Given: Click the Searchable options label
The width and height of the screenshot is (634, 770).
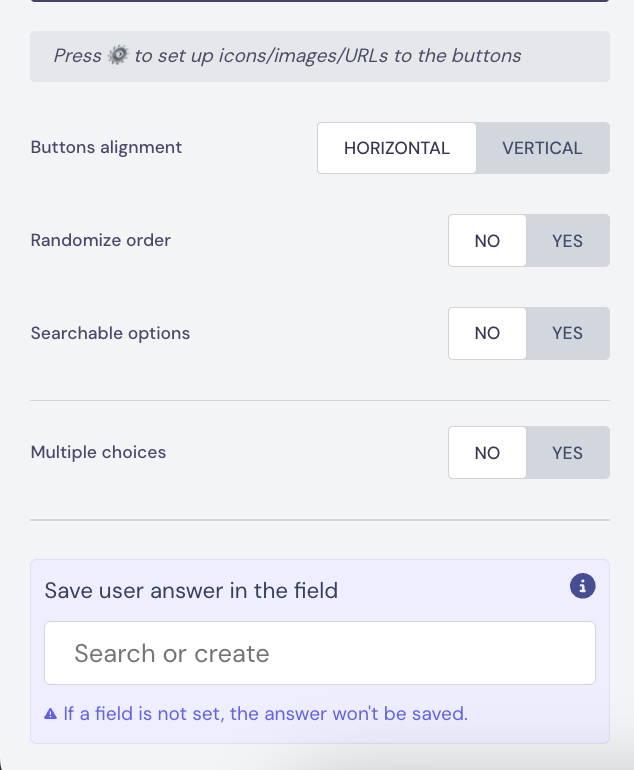Looking at the screenshot, I should 110,333.
